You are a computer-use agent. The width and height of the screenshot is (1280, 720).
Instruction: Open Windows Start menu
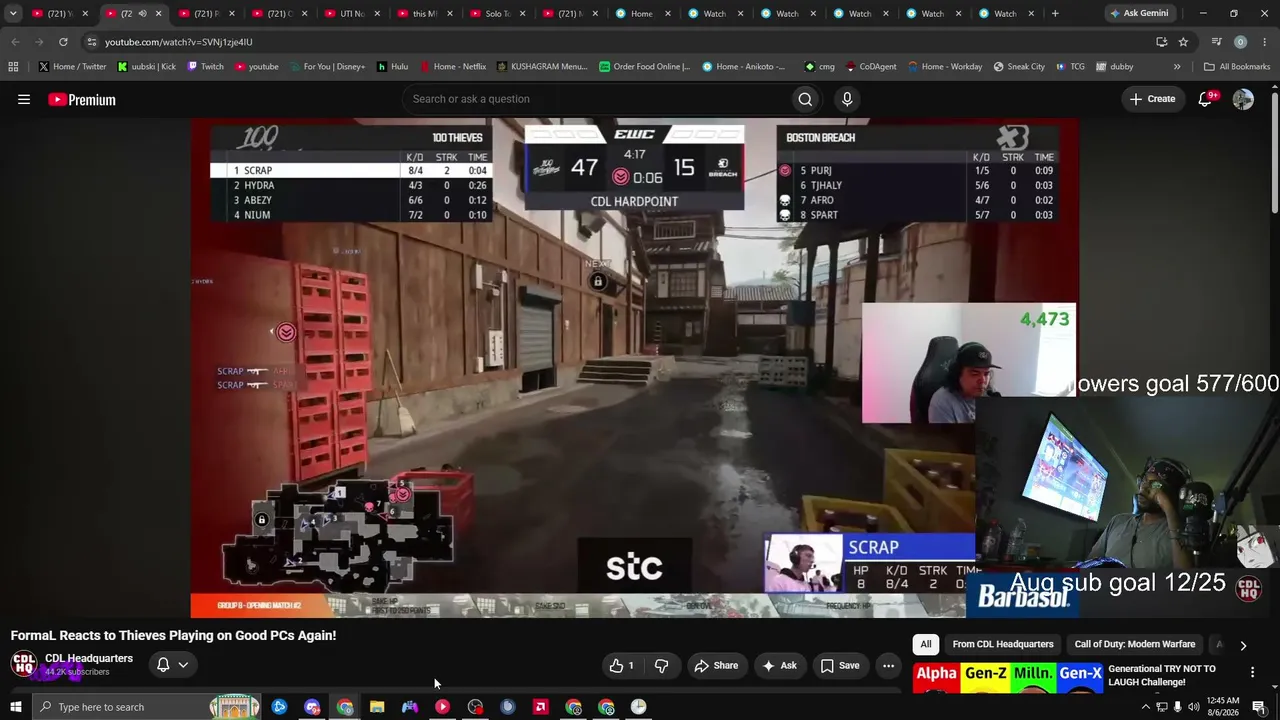(16, 707)
